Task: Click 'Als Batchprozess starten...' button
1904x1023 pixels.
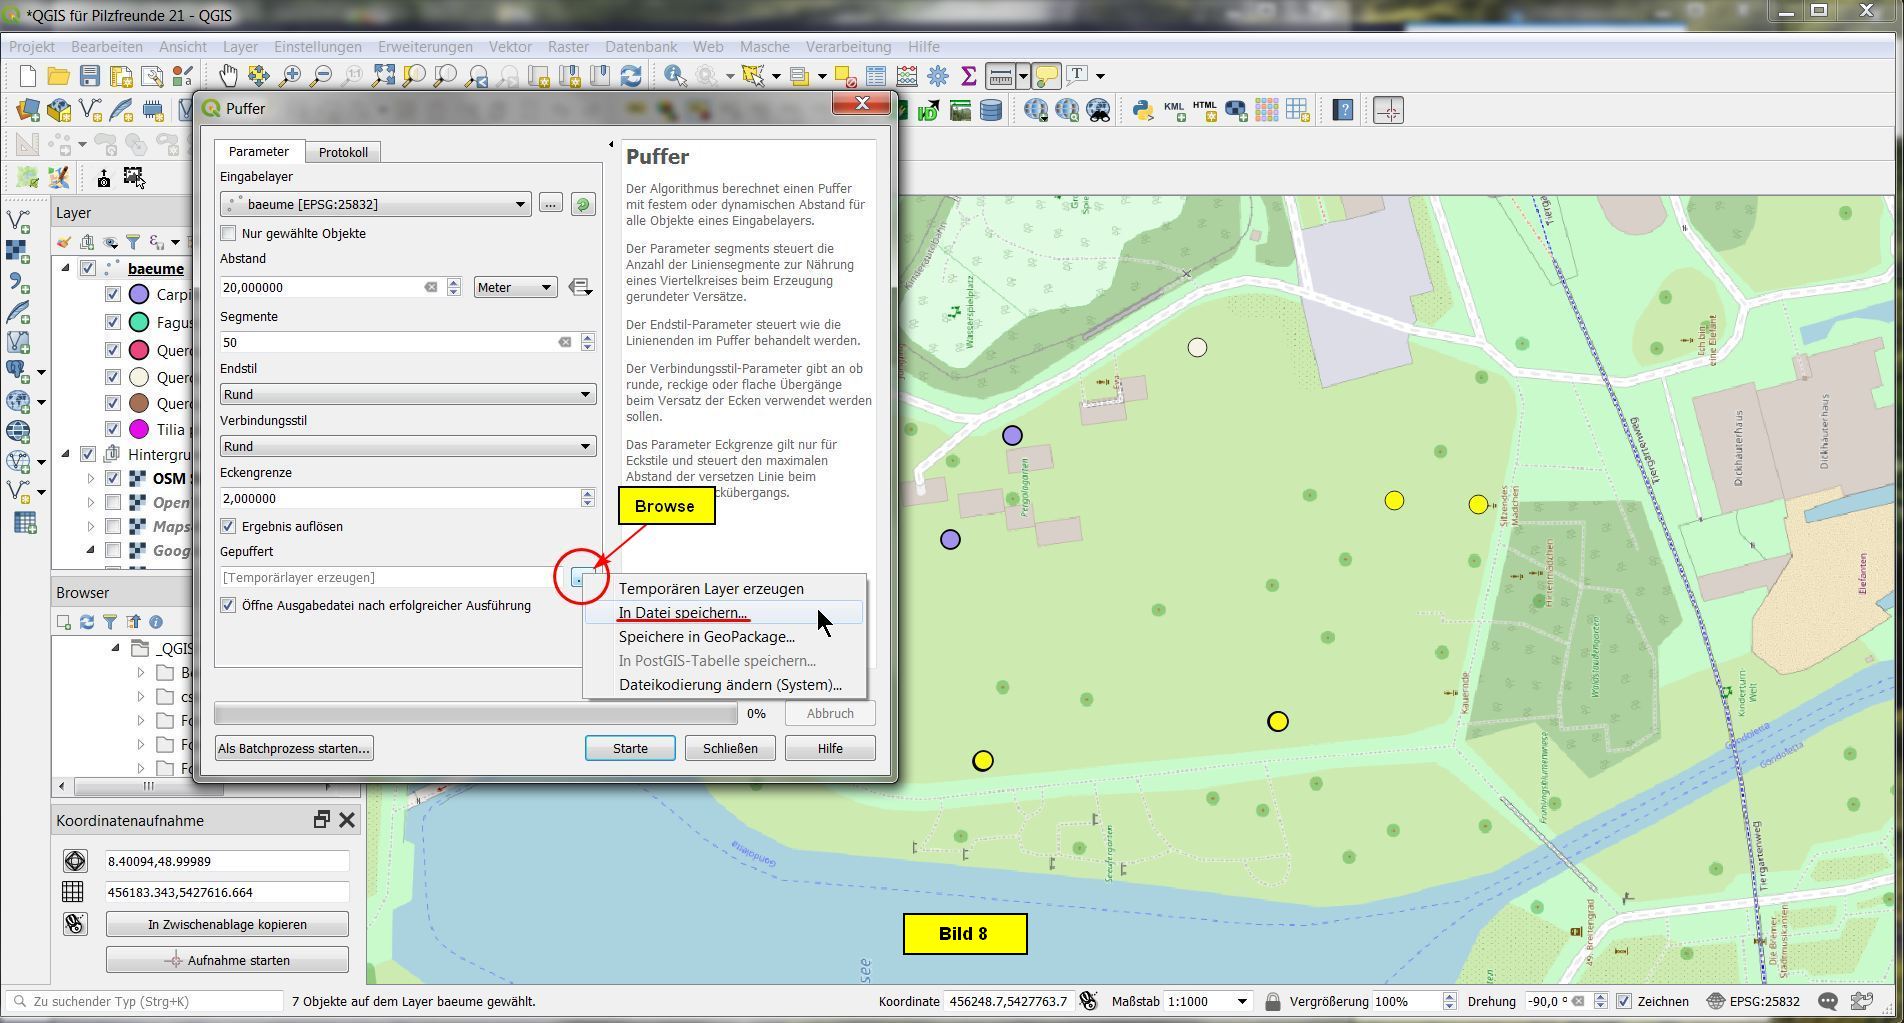Action: [294, 749]
